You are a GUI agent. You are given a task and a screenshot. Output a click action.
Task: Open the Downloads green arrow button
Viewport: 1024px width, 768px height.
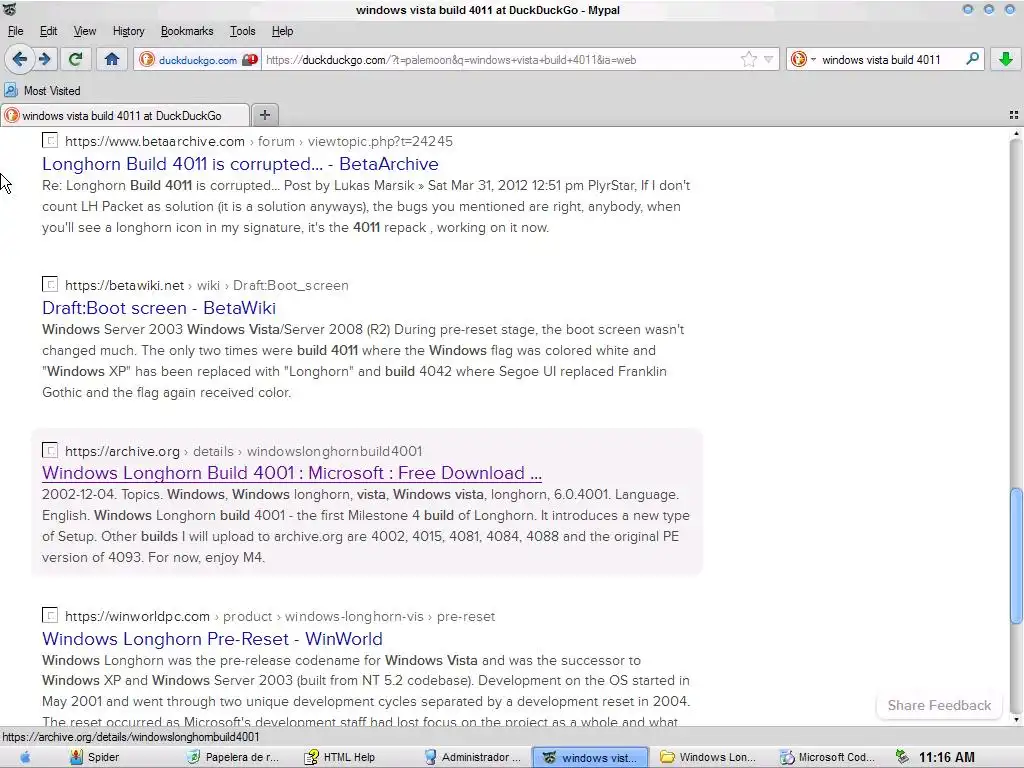pos(1006,59)
